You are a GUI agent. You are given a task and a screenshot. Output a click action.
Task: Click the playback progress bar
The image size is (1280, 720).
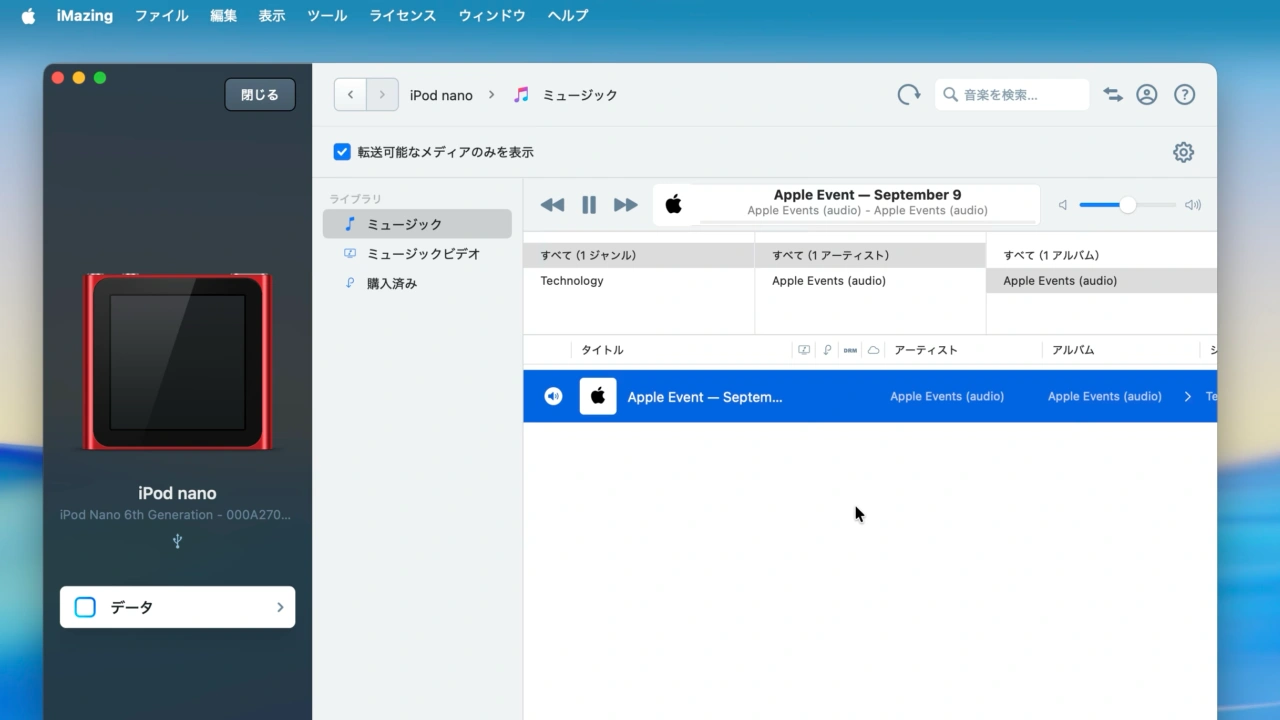(x=867, y=221)
